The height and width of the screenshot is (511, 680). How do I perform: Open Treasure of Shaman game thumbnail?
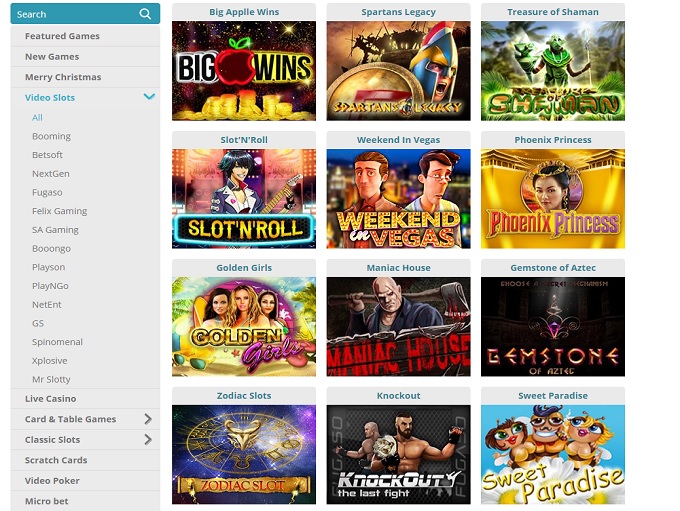click(552, 71)
